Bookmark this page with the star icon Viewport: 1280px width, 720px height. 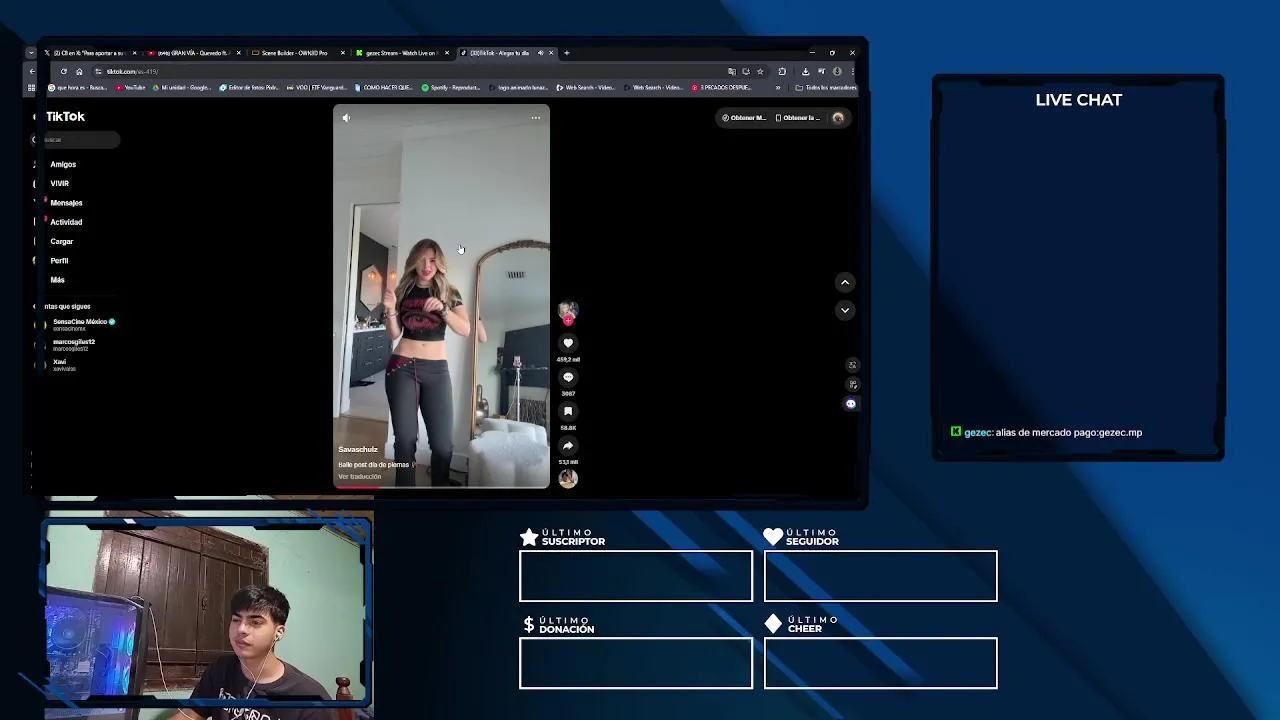[760, 71]
